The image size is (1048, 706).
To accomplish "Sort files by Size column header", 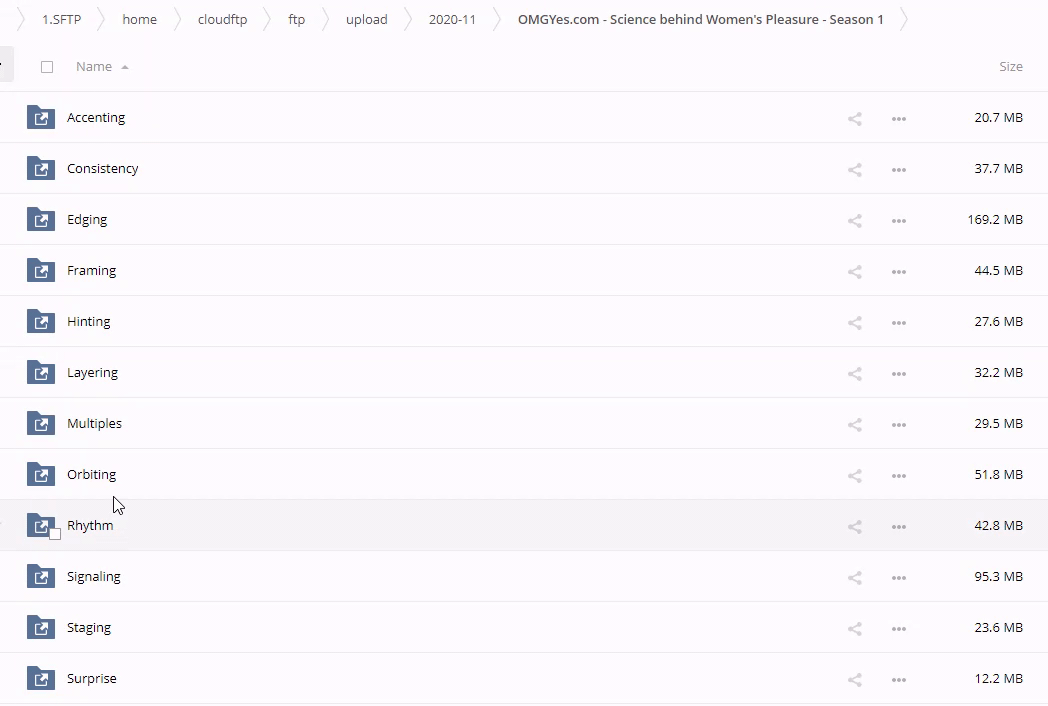I will coord(1010,67).
